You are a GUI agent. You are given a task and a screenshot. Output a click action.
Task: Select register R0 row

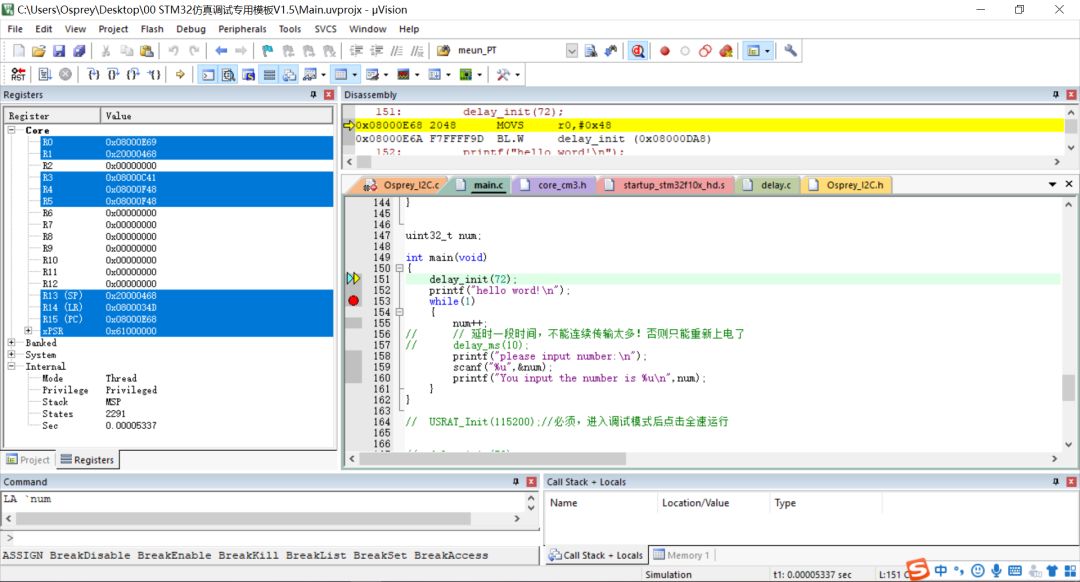pyautogui.click(x=187, y=142)
